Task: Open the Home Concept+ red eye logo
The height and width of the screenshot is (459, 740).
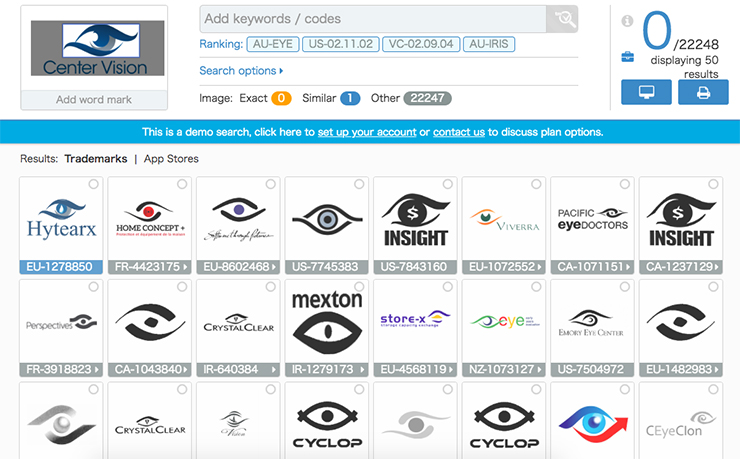Action: click(150, 219)
